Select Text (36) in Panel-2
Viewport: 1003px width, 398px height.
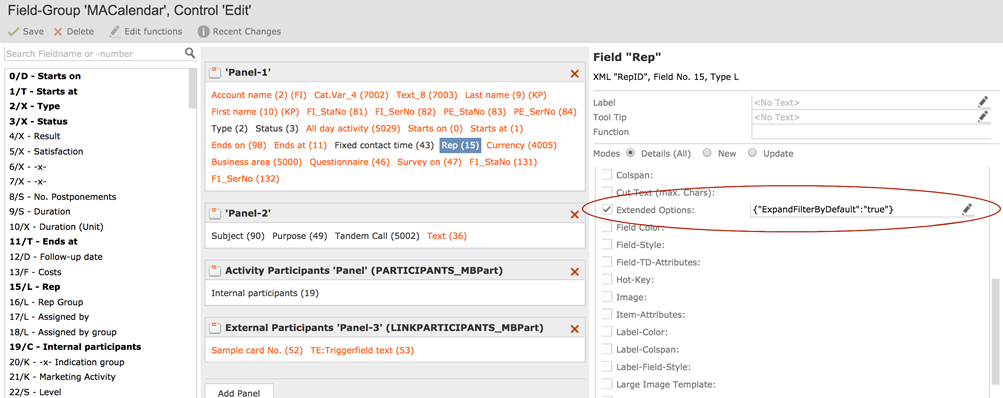pos(447,236)
